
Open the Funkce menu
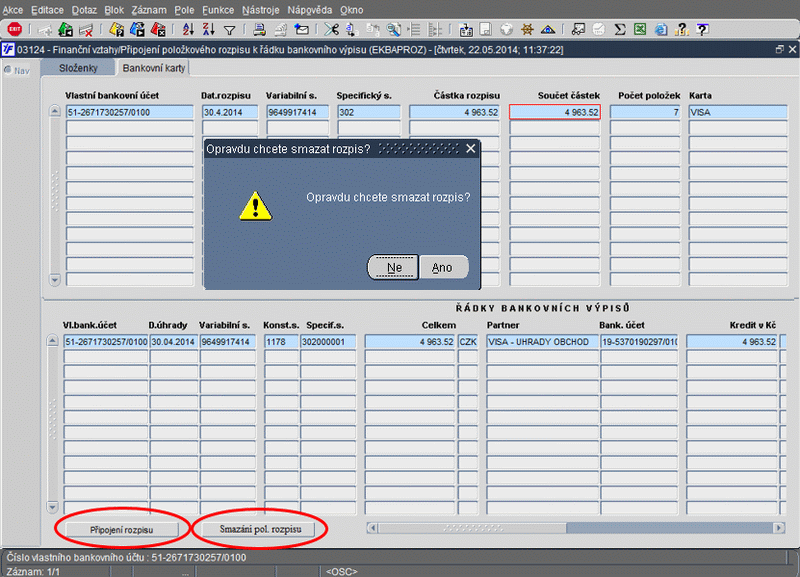coord(218,10)
